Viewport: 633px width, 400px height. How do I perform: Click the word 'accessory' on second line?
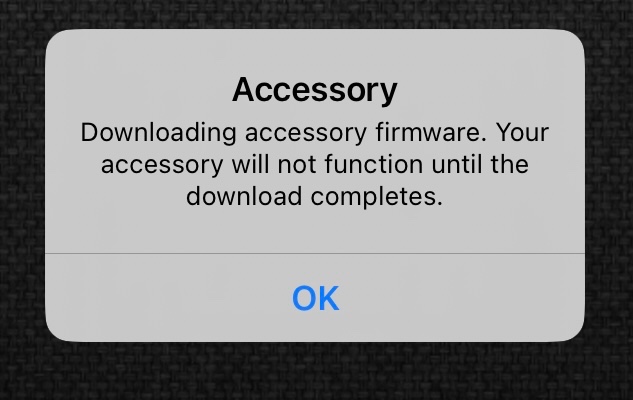point(162,165)
